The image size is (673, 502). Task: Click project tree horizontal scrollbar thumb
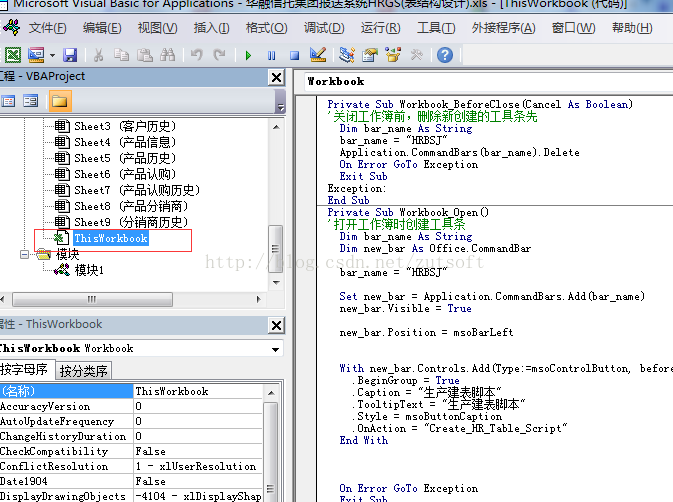click(x=92, y=299)
